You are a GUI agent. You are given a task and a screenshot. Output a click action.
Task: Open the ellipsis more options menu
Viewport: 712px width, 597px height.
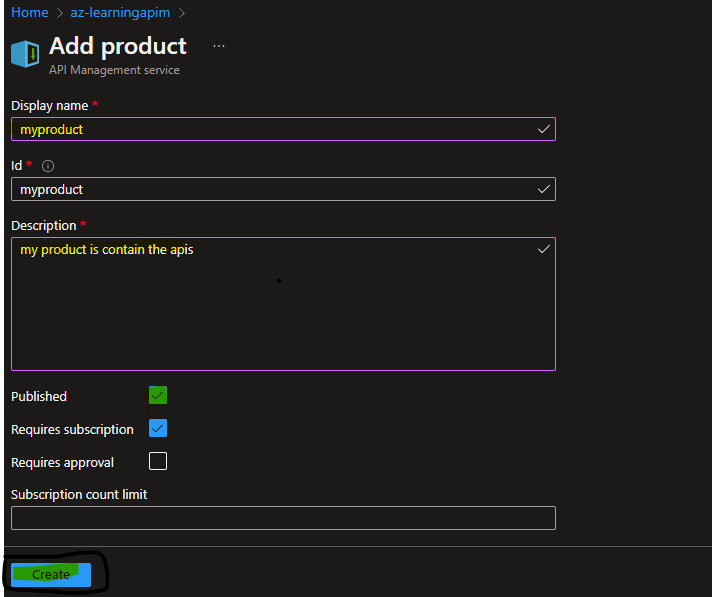(x=219, y=46)
